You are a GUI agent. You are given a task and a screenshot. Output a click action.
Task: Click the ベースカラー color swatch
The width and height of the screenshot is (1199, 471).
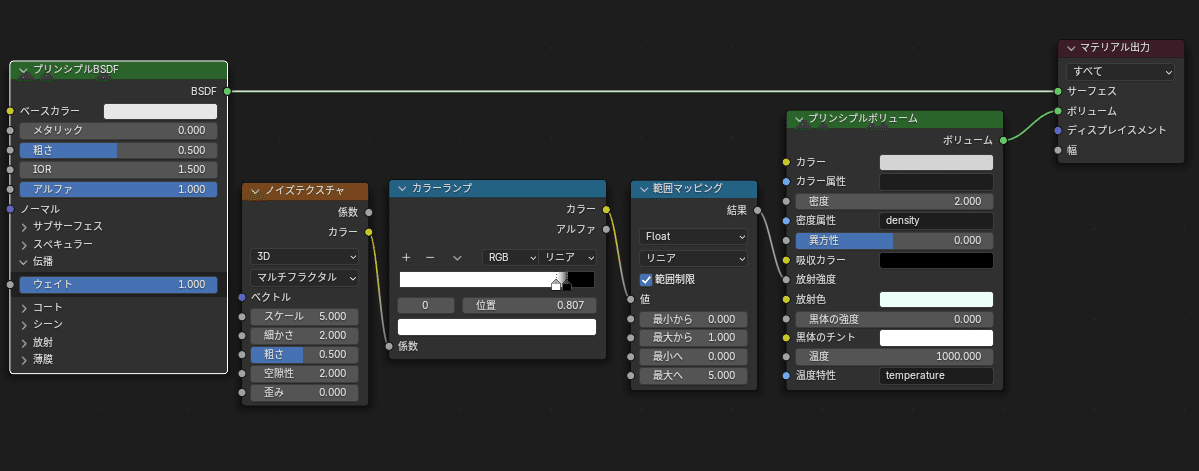[161, 112]
